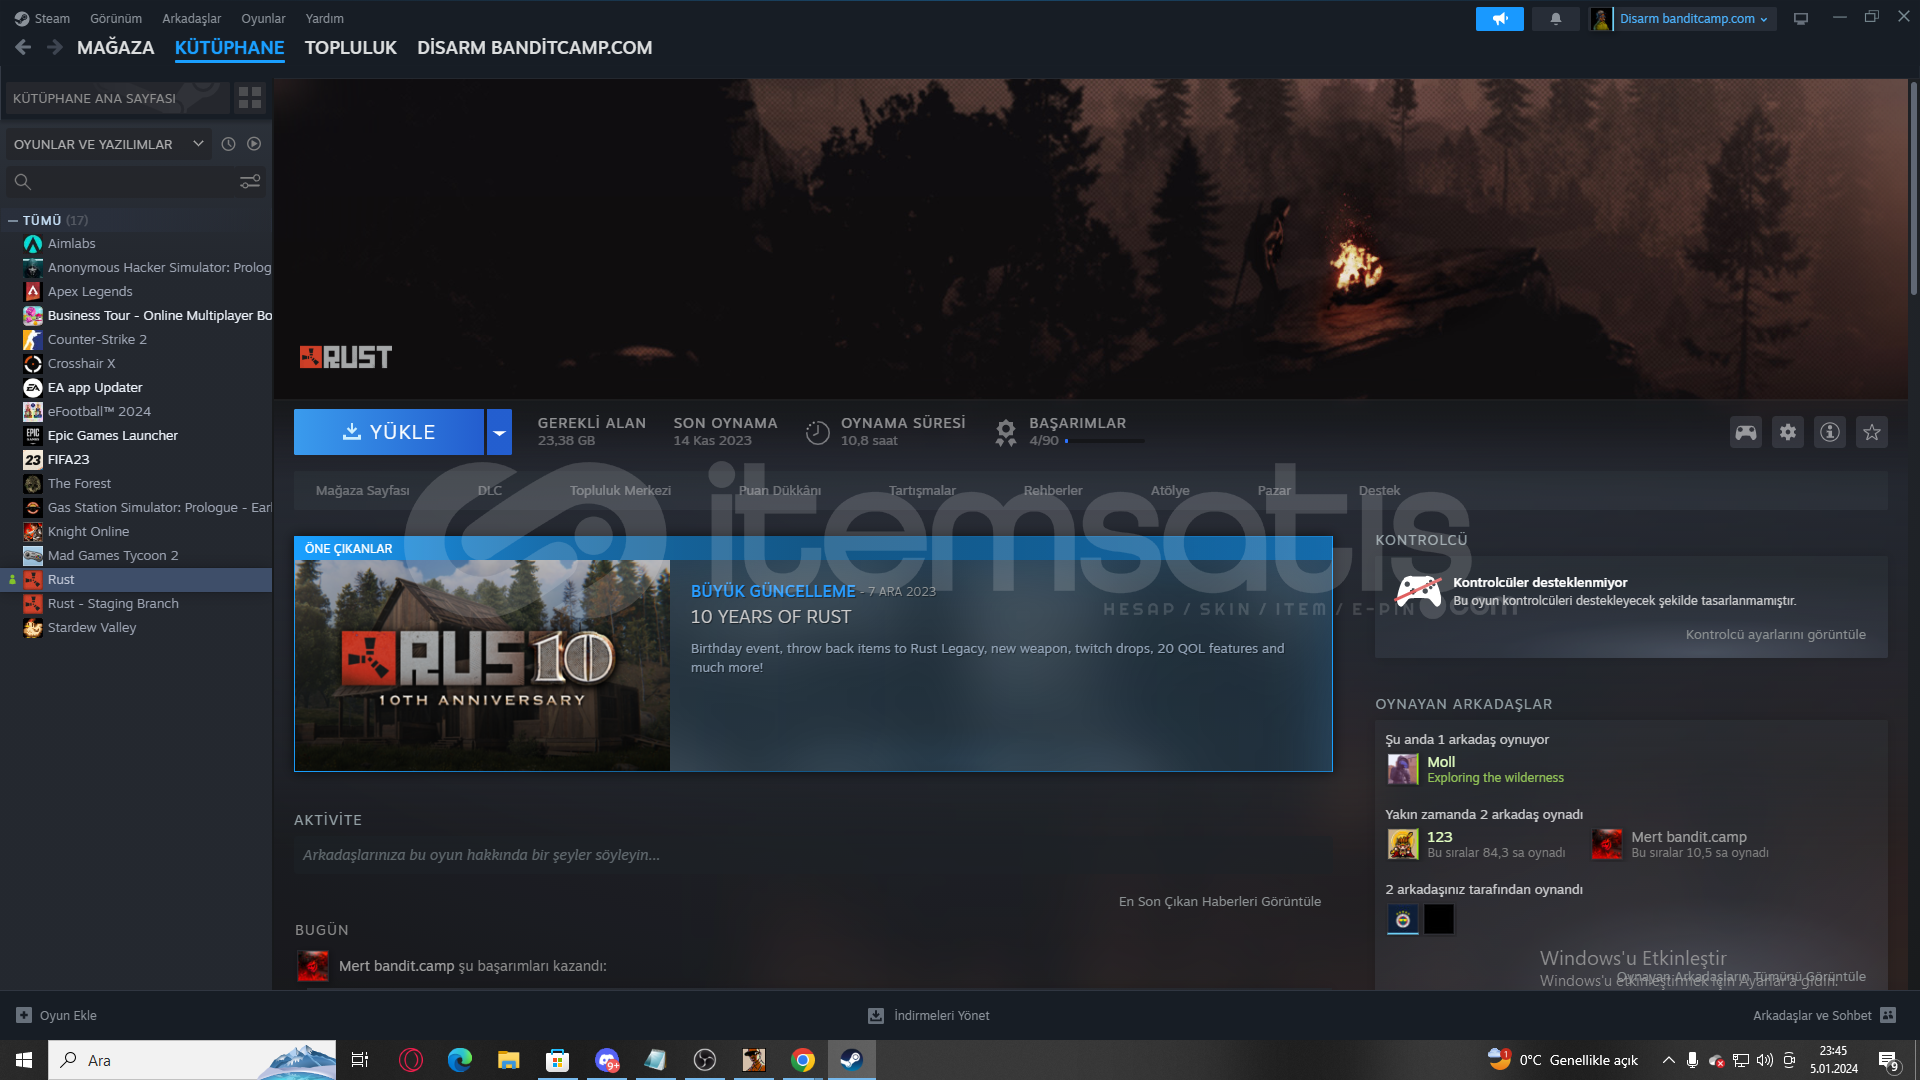Click the achievements progress bar
Screen dimensions: 1920x1080
point(1105,441)
